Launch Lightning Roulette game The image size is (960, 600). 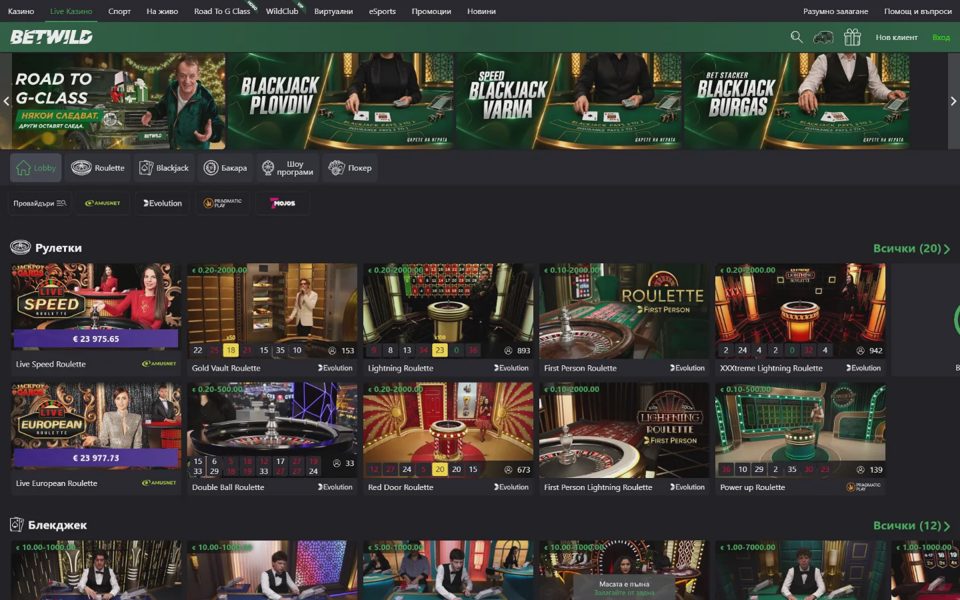[448, 320]
